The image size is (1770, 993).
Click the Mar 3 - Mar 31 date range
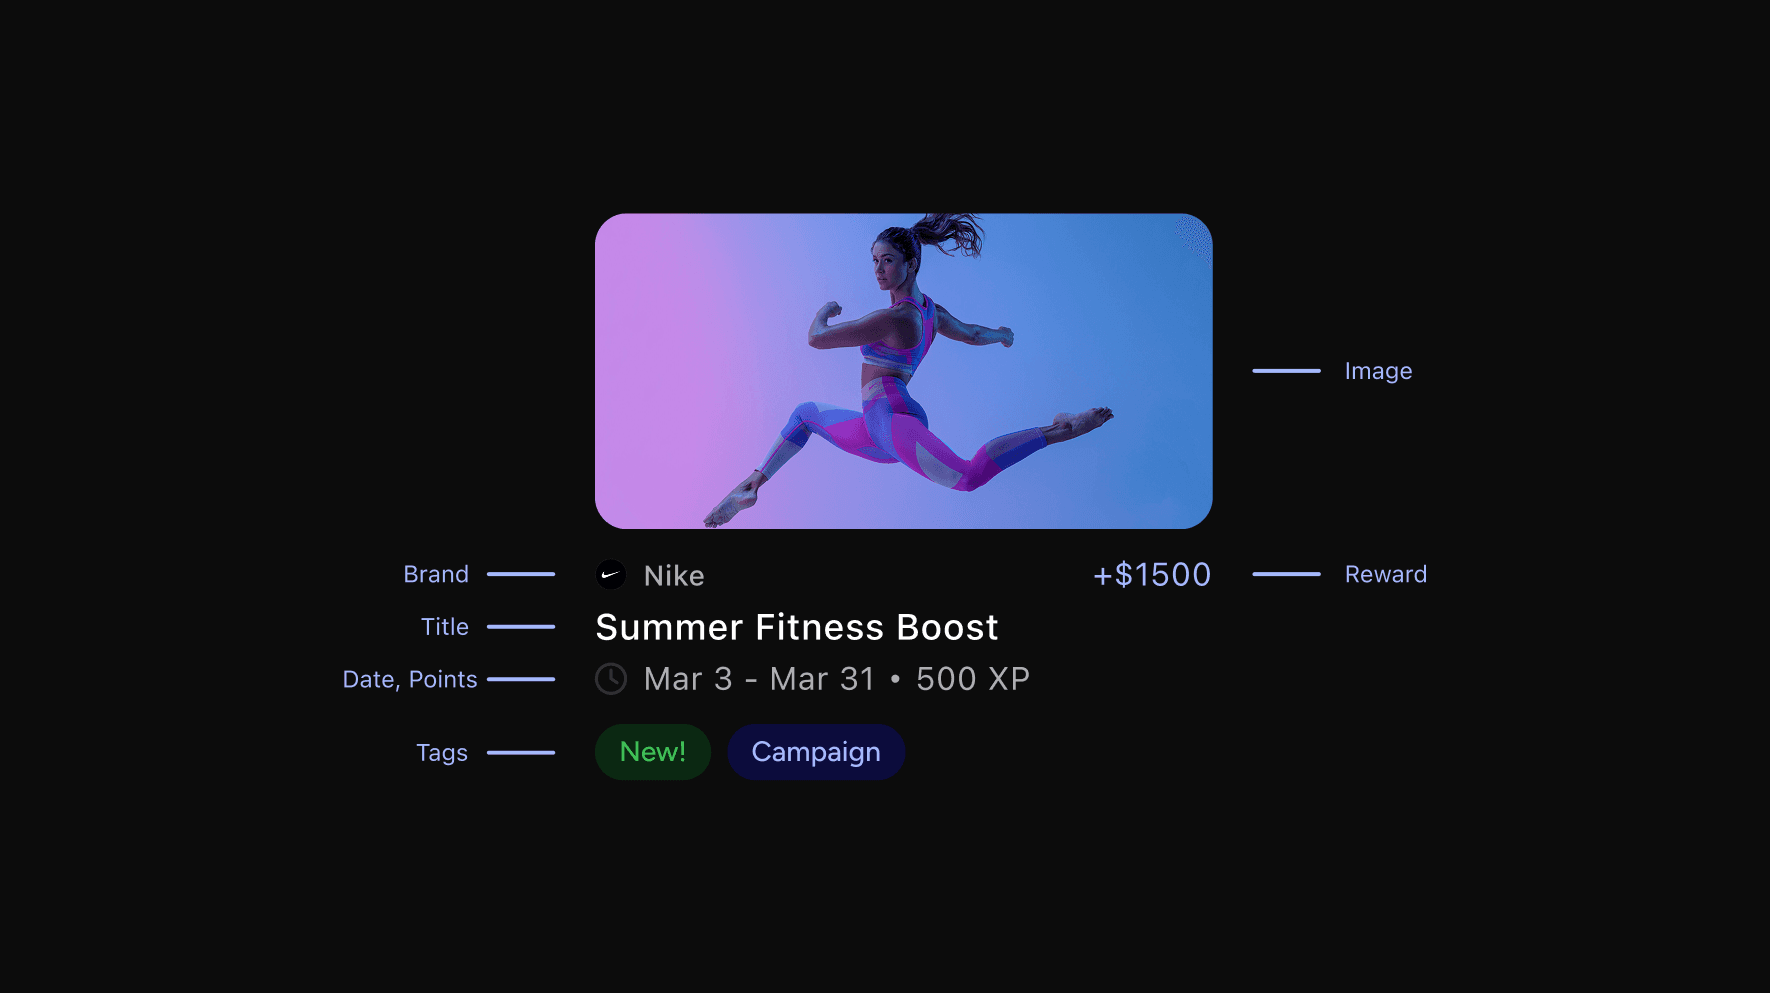(x=759, y=679)
